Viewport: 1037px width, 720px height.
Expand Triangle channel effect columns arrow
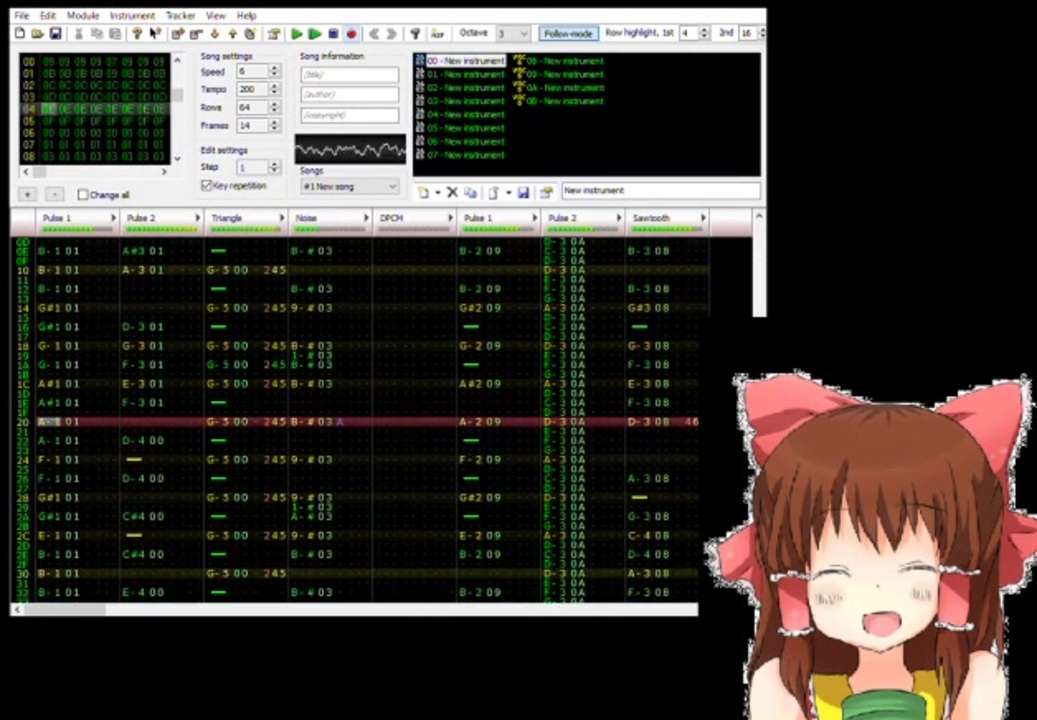[282, 218]
